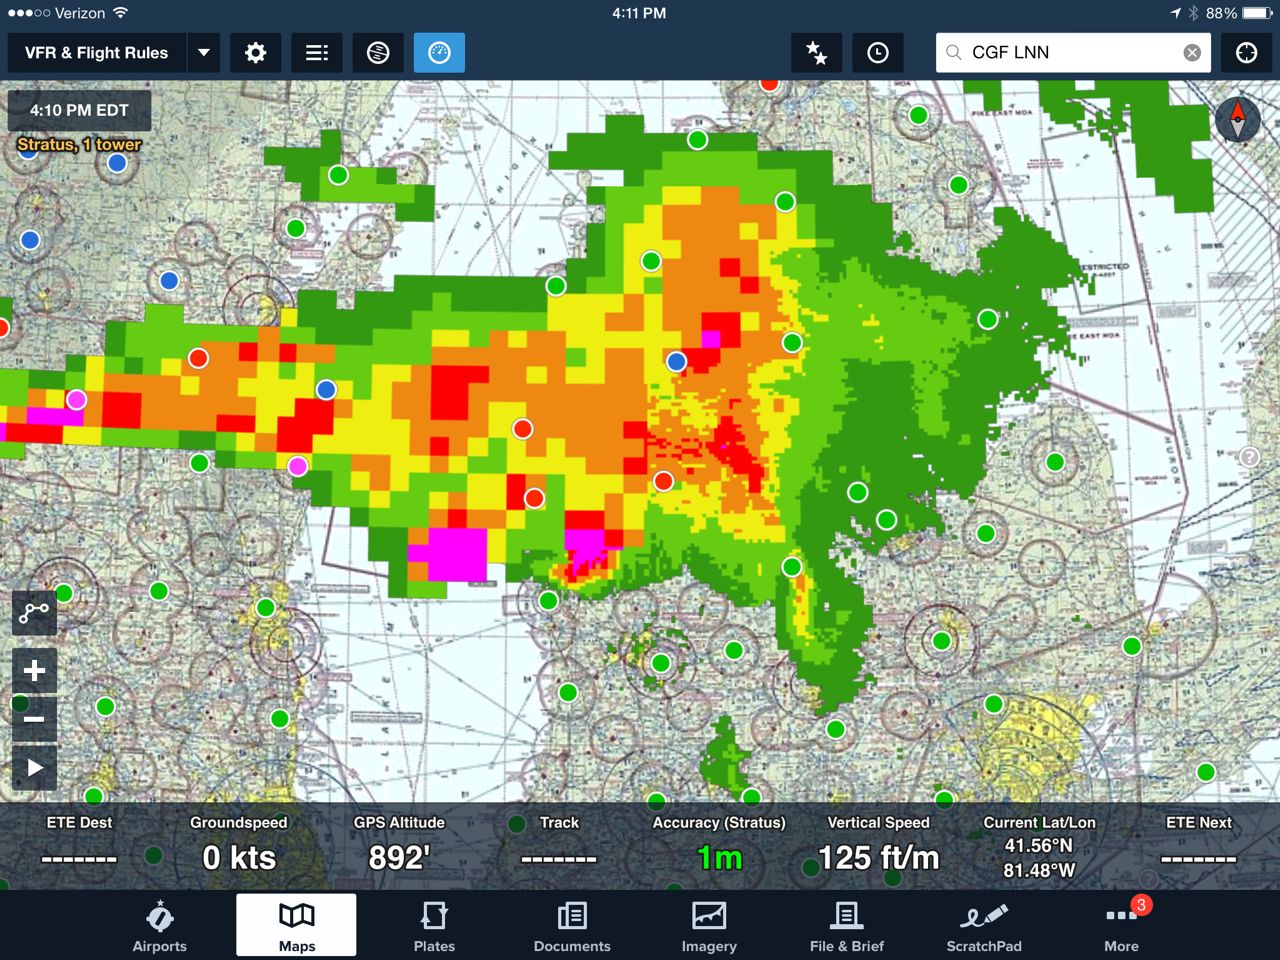Tap the route editor ruler tool
Screen dimensions: 1280x960
(x=34, y=612)
